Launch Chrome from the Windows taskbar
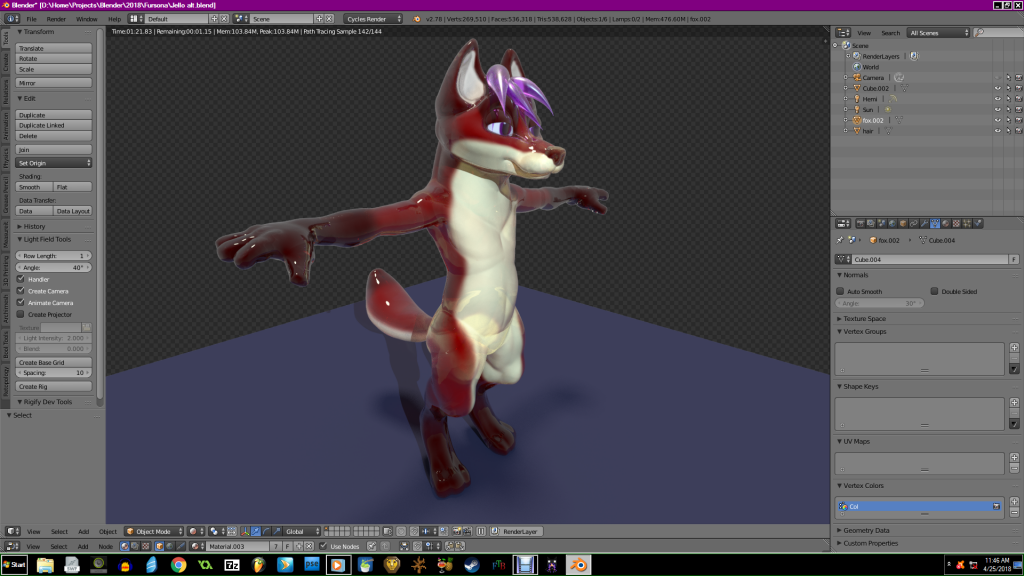 pos(177,565)
